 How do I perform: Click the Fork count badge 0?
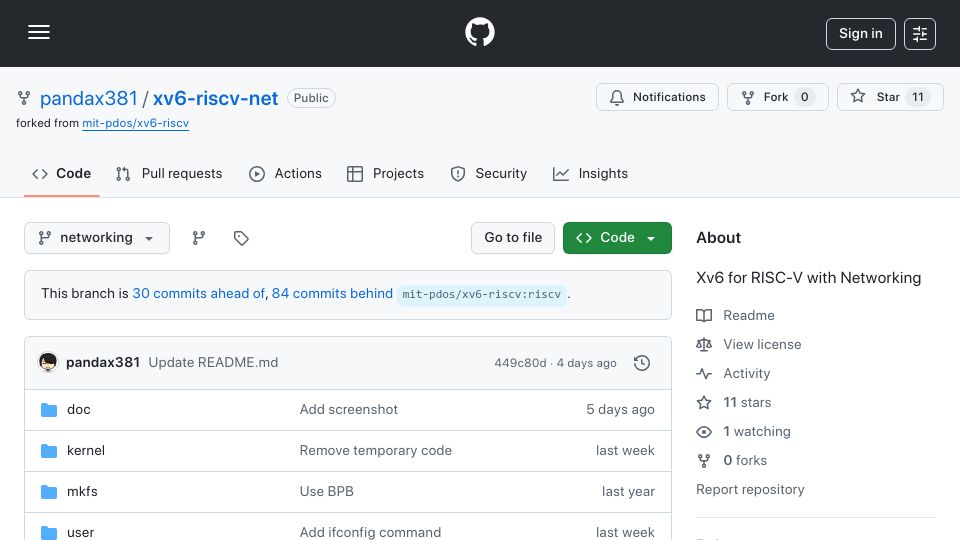tap(804, 97)
